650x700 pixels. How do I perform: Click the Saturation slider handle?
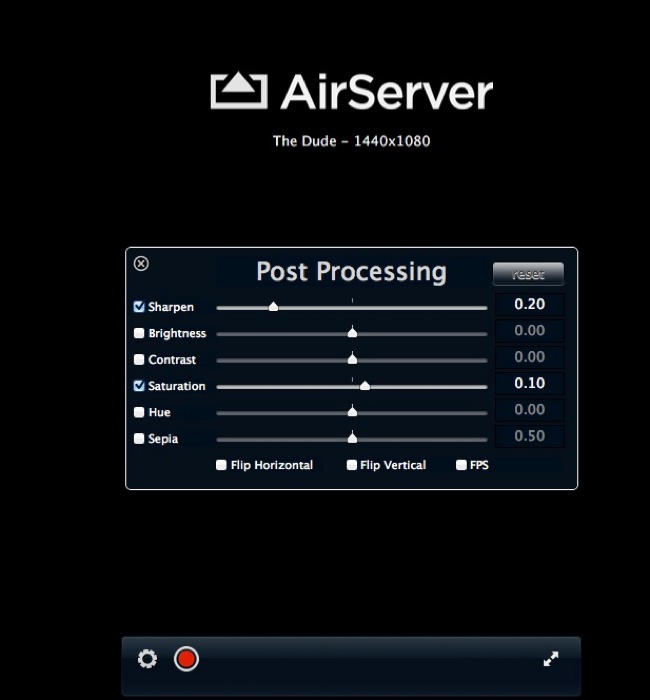coord(365,385)
